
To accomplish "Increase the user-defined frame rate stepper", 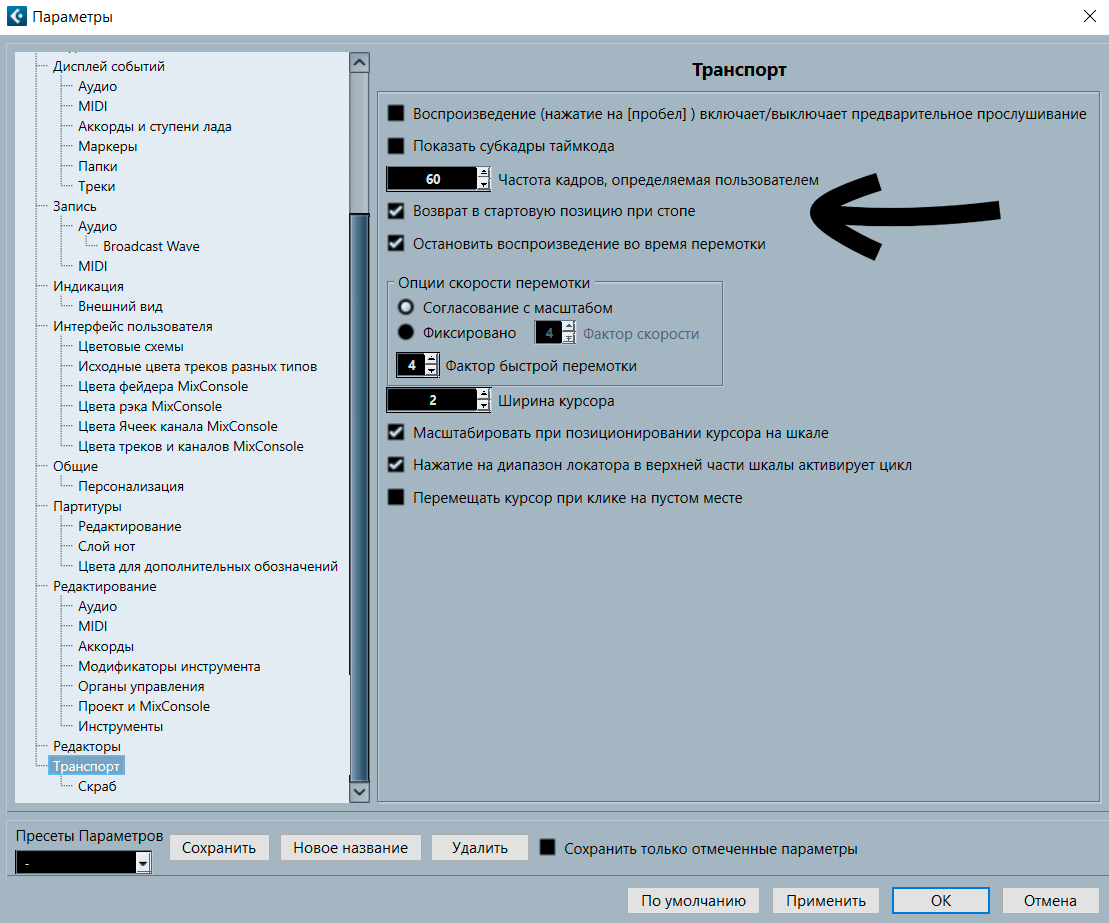I will pyautogui.click(x=483, y=175).
